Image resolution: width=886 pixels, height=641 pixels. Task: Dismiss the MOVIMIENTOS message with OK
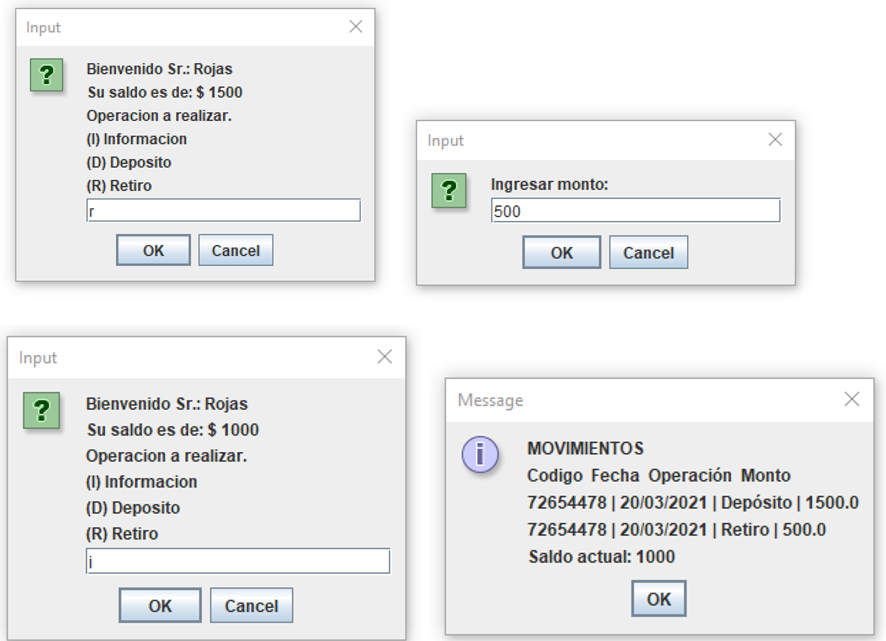coord(659,599)
